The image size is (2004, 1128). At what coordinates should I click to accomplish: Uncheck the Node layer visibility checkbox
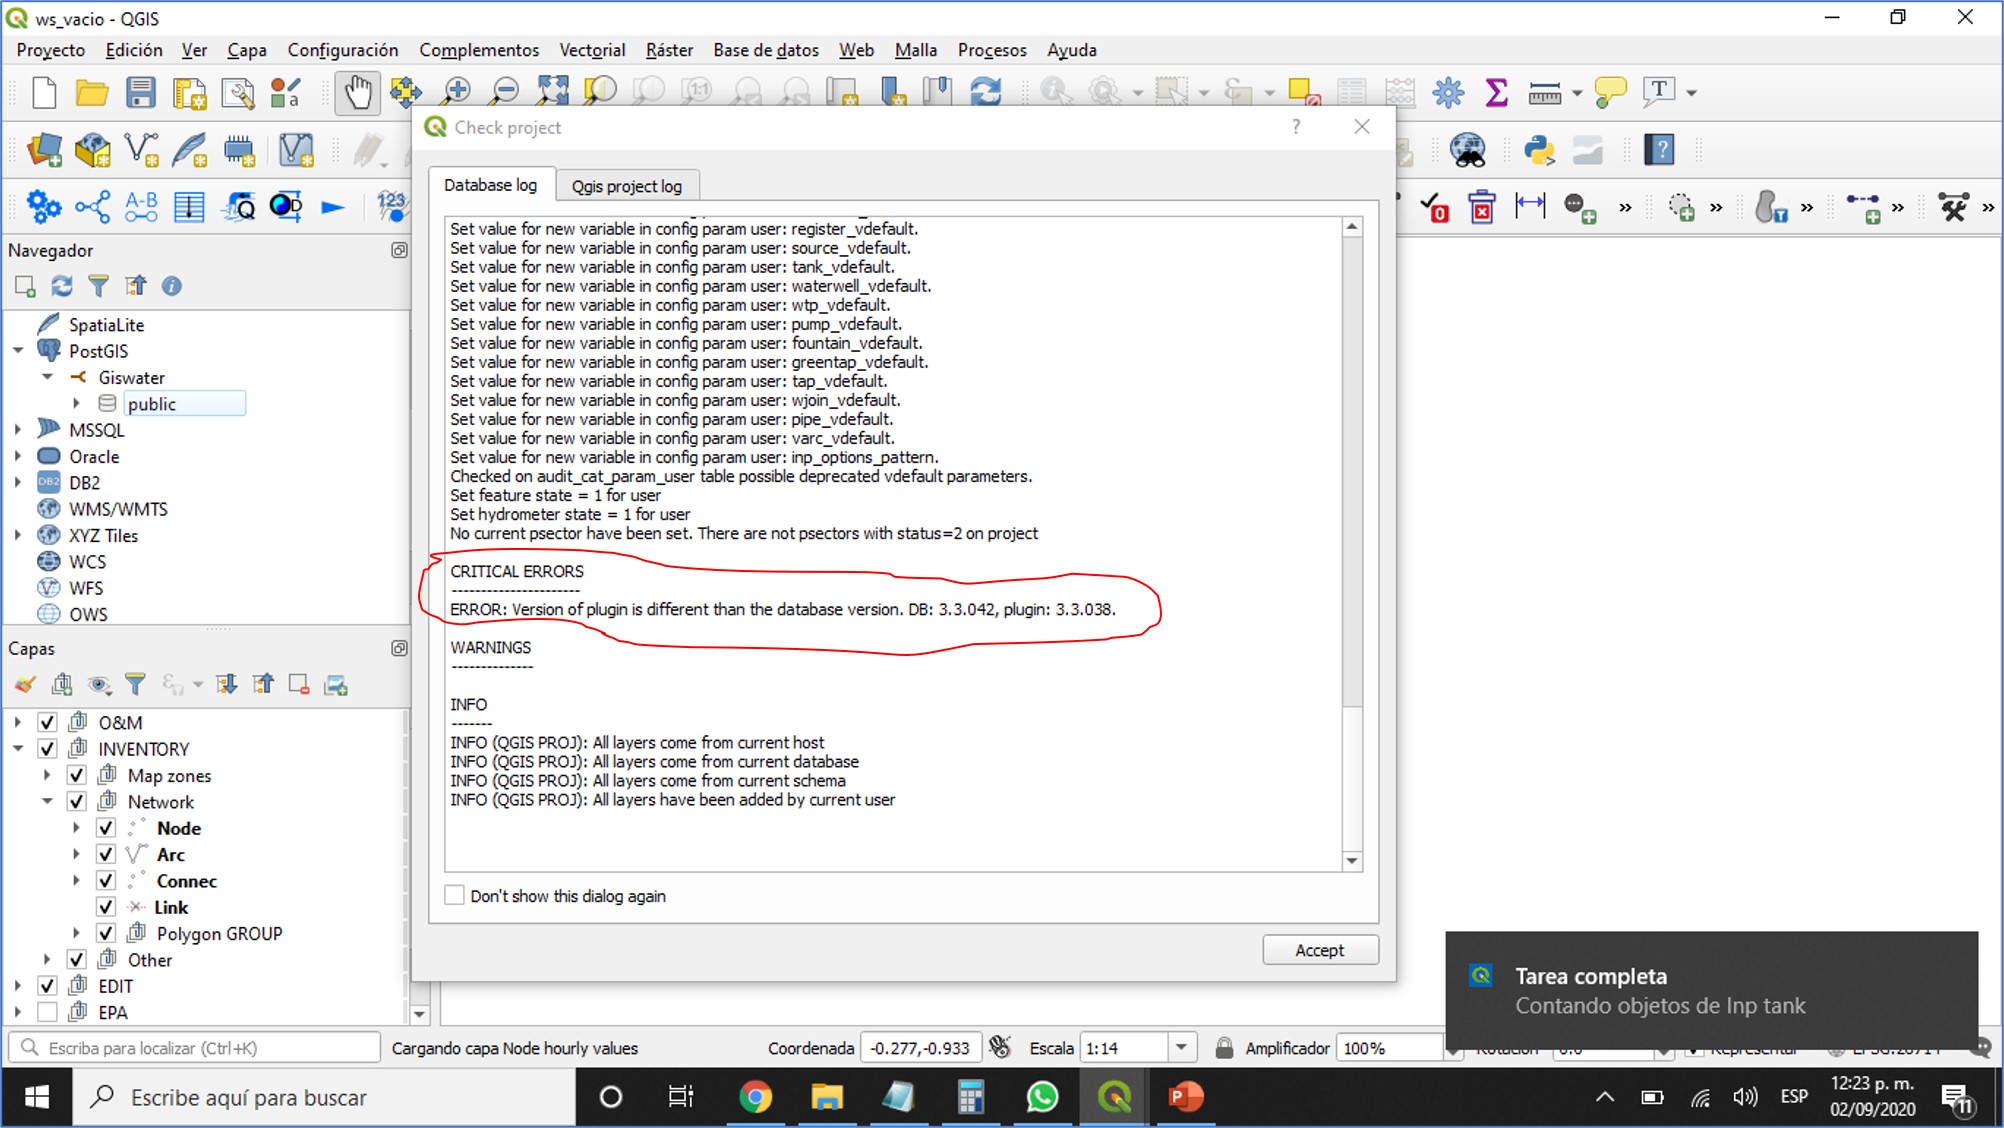(106, 827)
